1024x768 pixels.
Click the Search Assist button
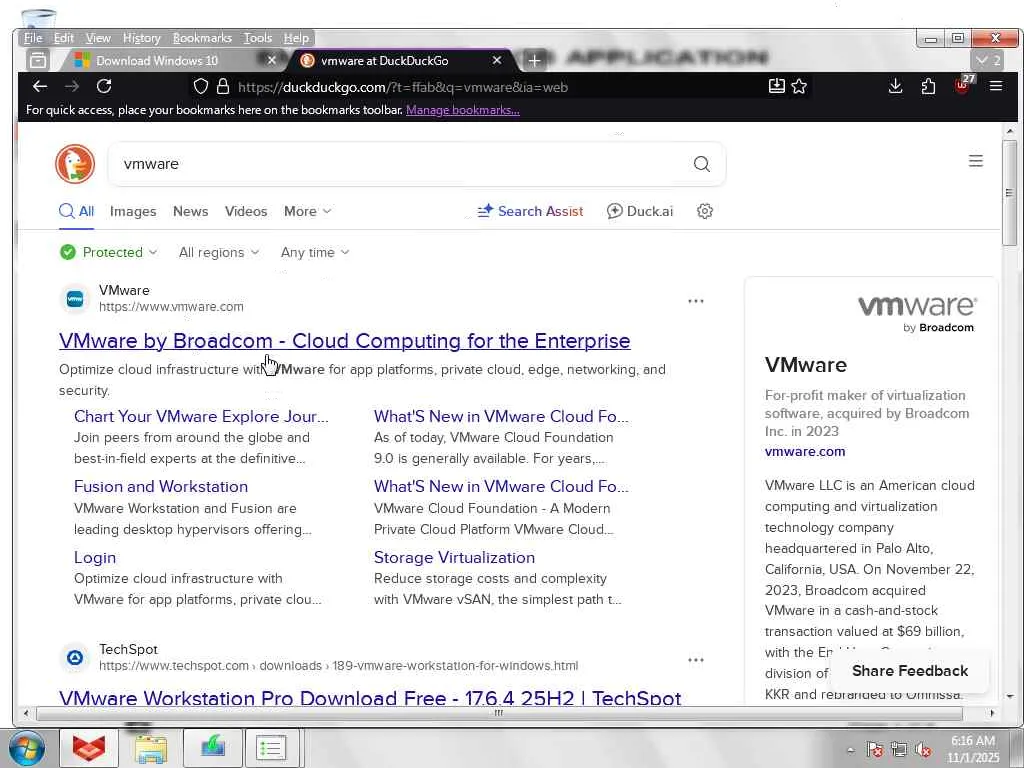pos(530,211)
